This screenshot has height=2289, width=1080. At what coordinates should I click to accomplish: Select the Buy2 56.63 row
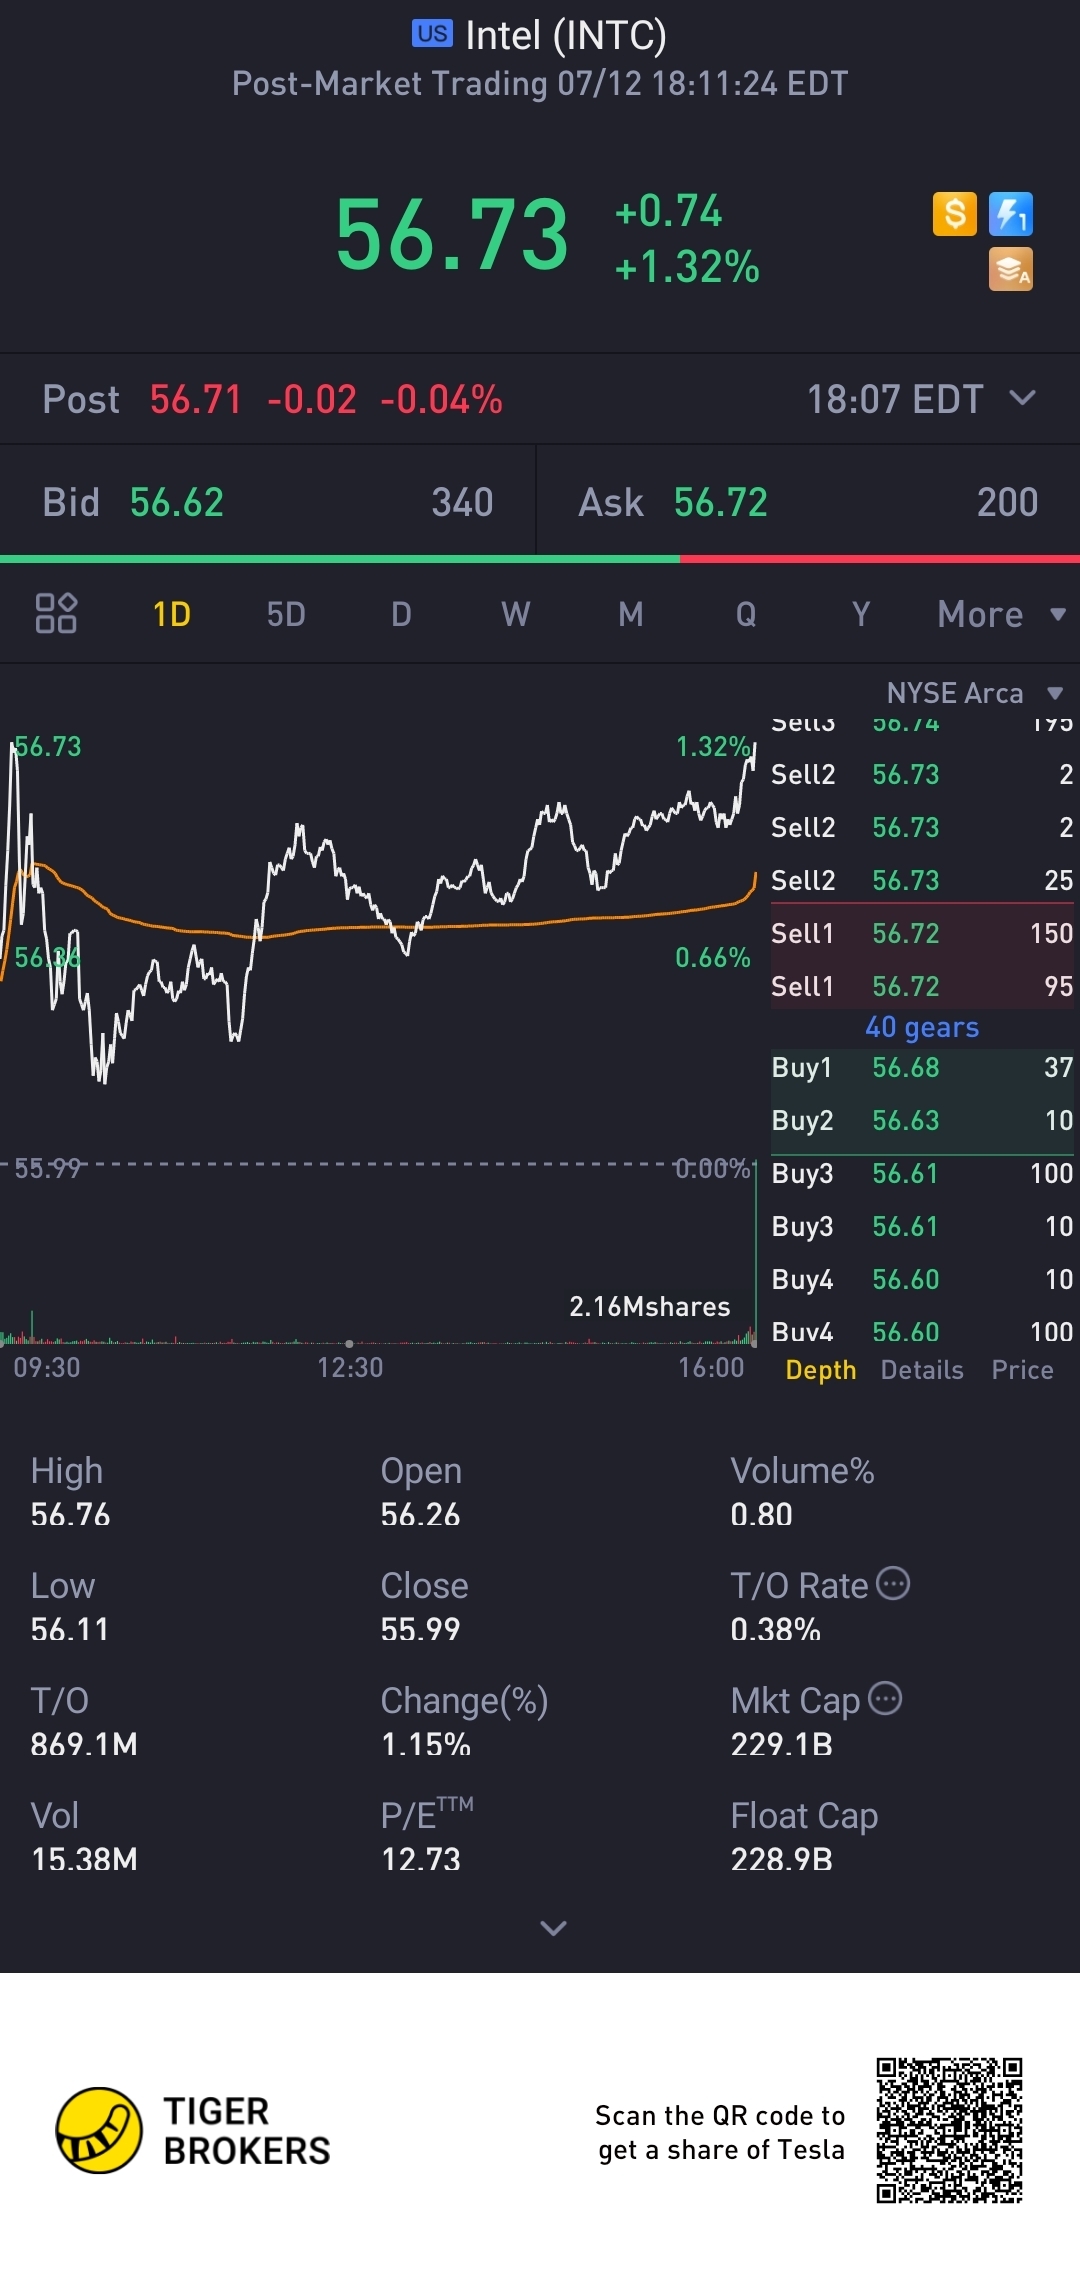922,1120
